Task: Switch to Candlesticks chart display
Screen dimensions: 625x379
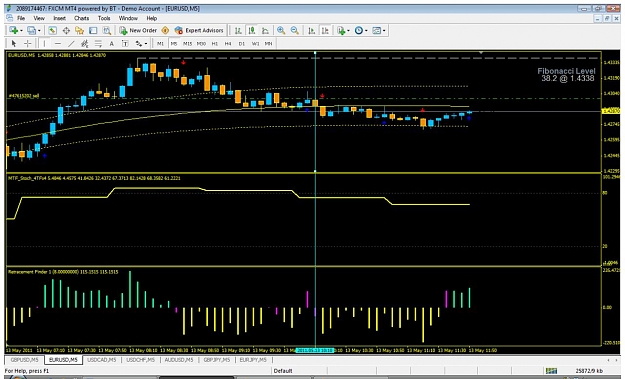Action: tap(252, 31)
